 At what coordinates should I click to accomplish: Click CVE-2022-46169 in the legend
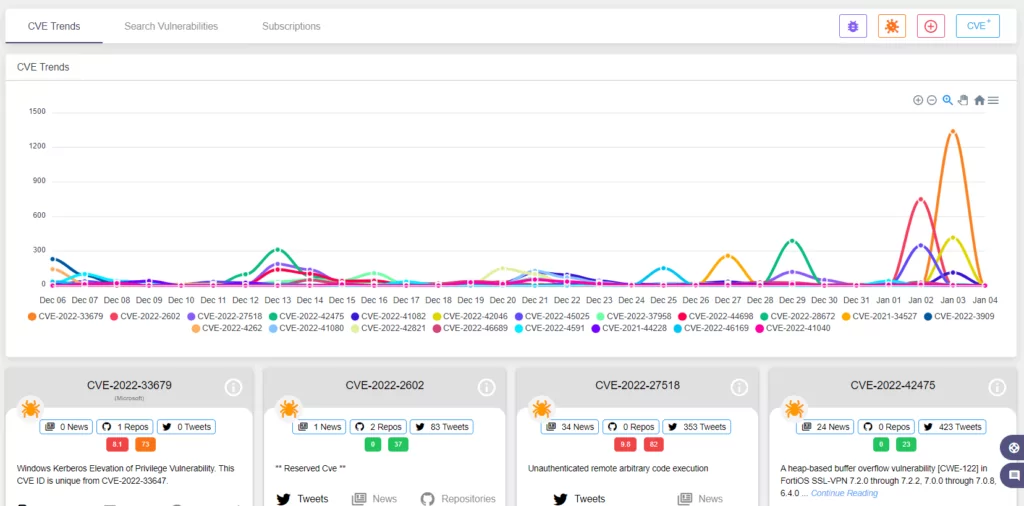[x=711, y=328]
